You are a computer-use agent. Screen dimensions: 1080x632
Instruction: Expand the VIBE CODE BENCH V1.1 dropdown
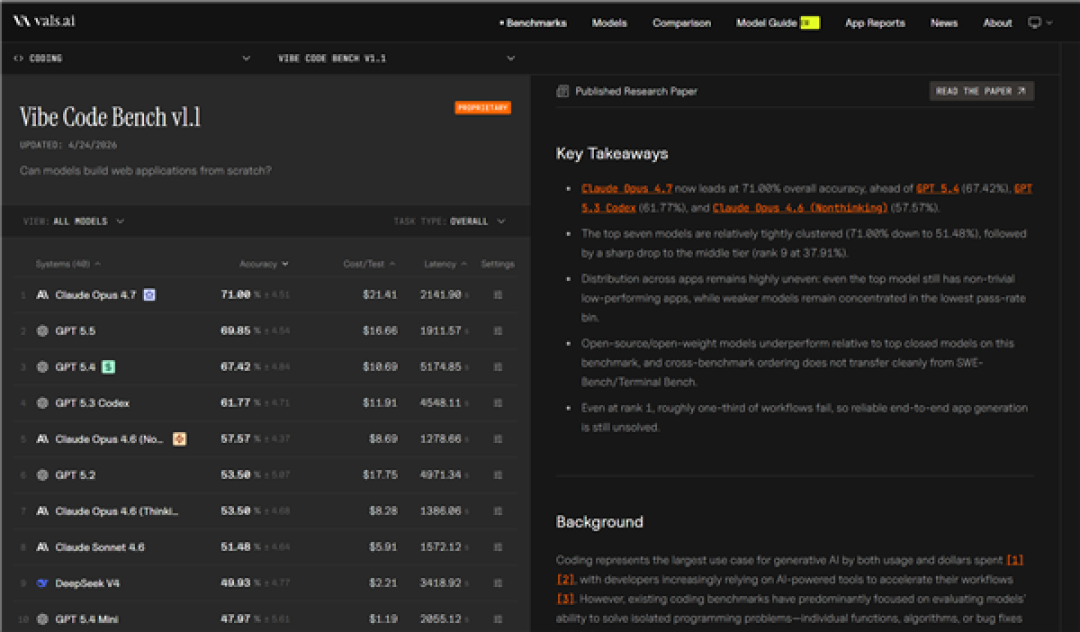tap(510, 59)
